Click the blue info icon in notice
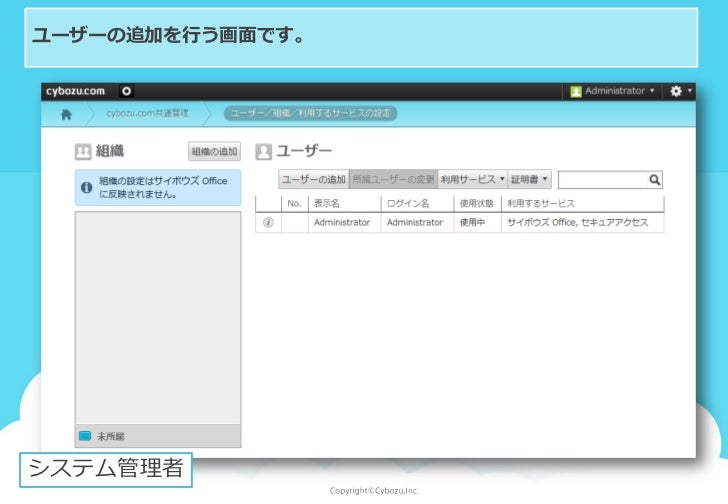The image size is (728, 504). 86,187
